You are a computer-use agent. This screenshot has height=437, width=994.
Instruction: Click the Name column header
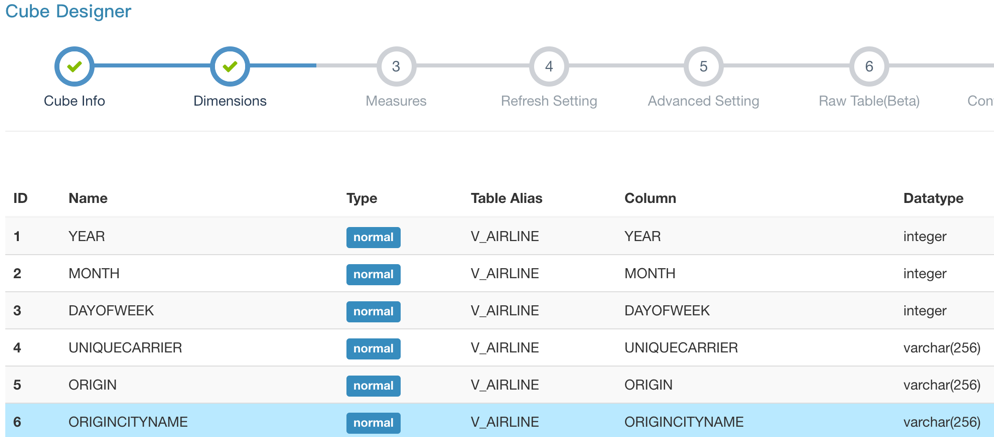point(88,198)
